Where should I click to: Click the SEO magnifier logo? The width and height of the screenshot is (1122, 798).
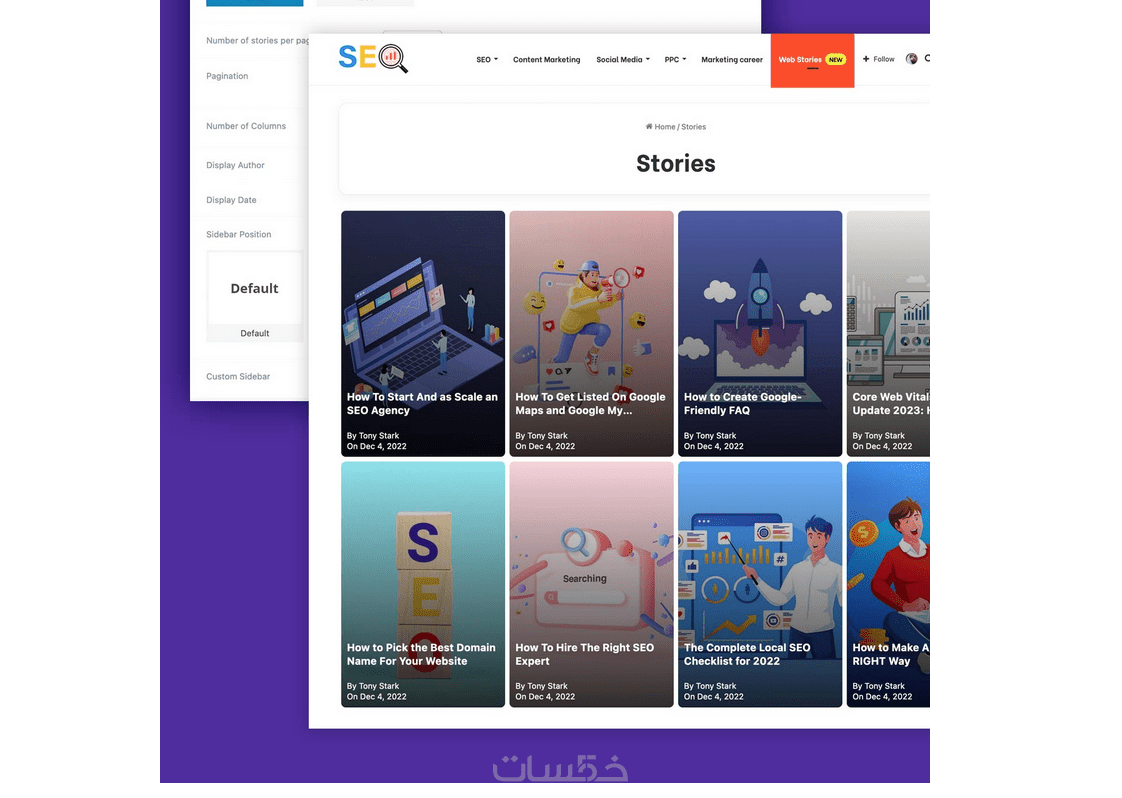[373, 59]
